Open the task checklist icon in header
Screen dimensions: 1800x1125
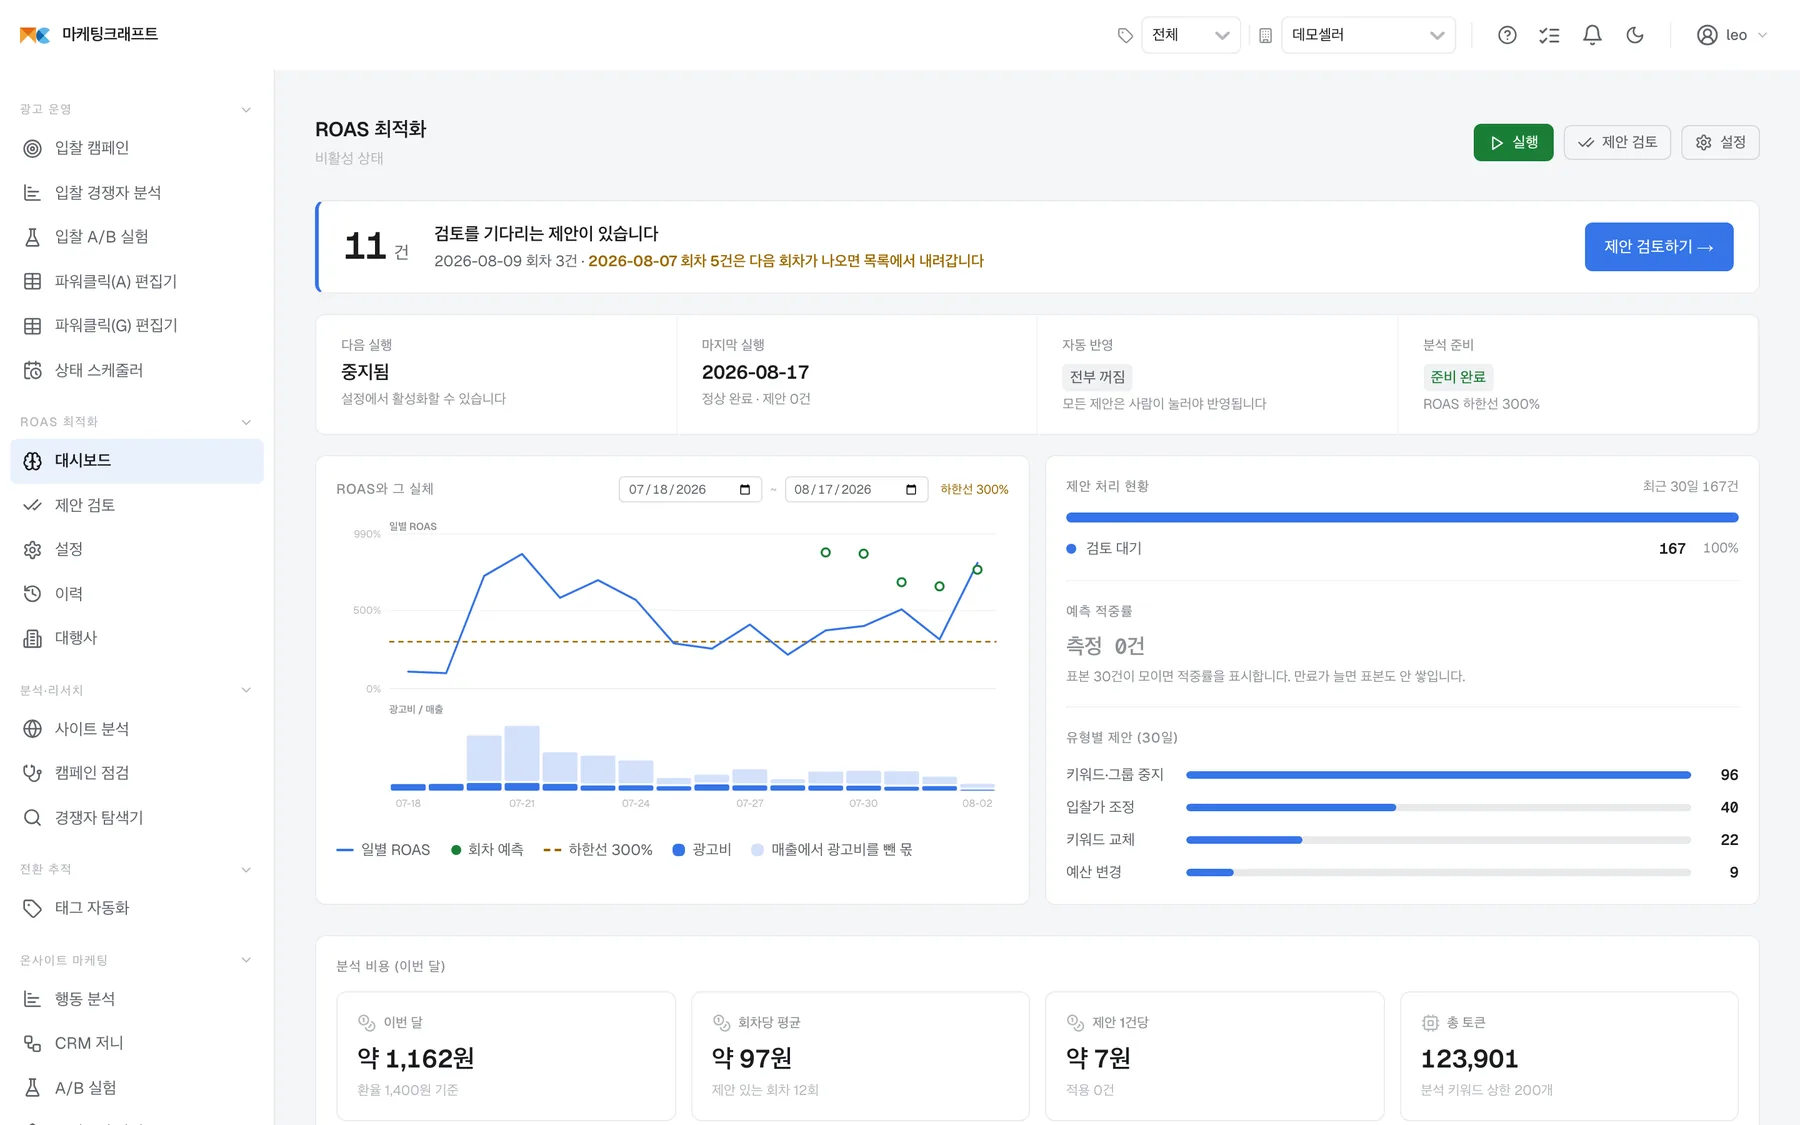[x=1549, y=35]
